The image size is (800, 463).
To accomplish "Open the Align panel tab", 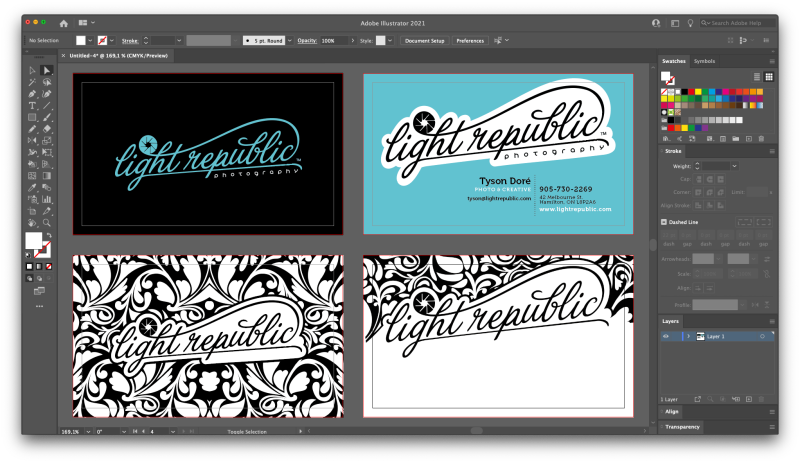I will click(671, 411).
